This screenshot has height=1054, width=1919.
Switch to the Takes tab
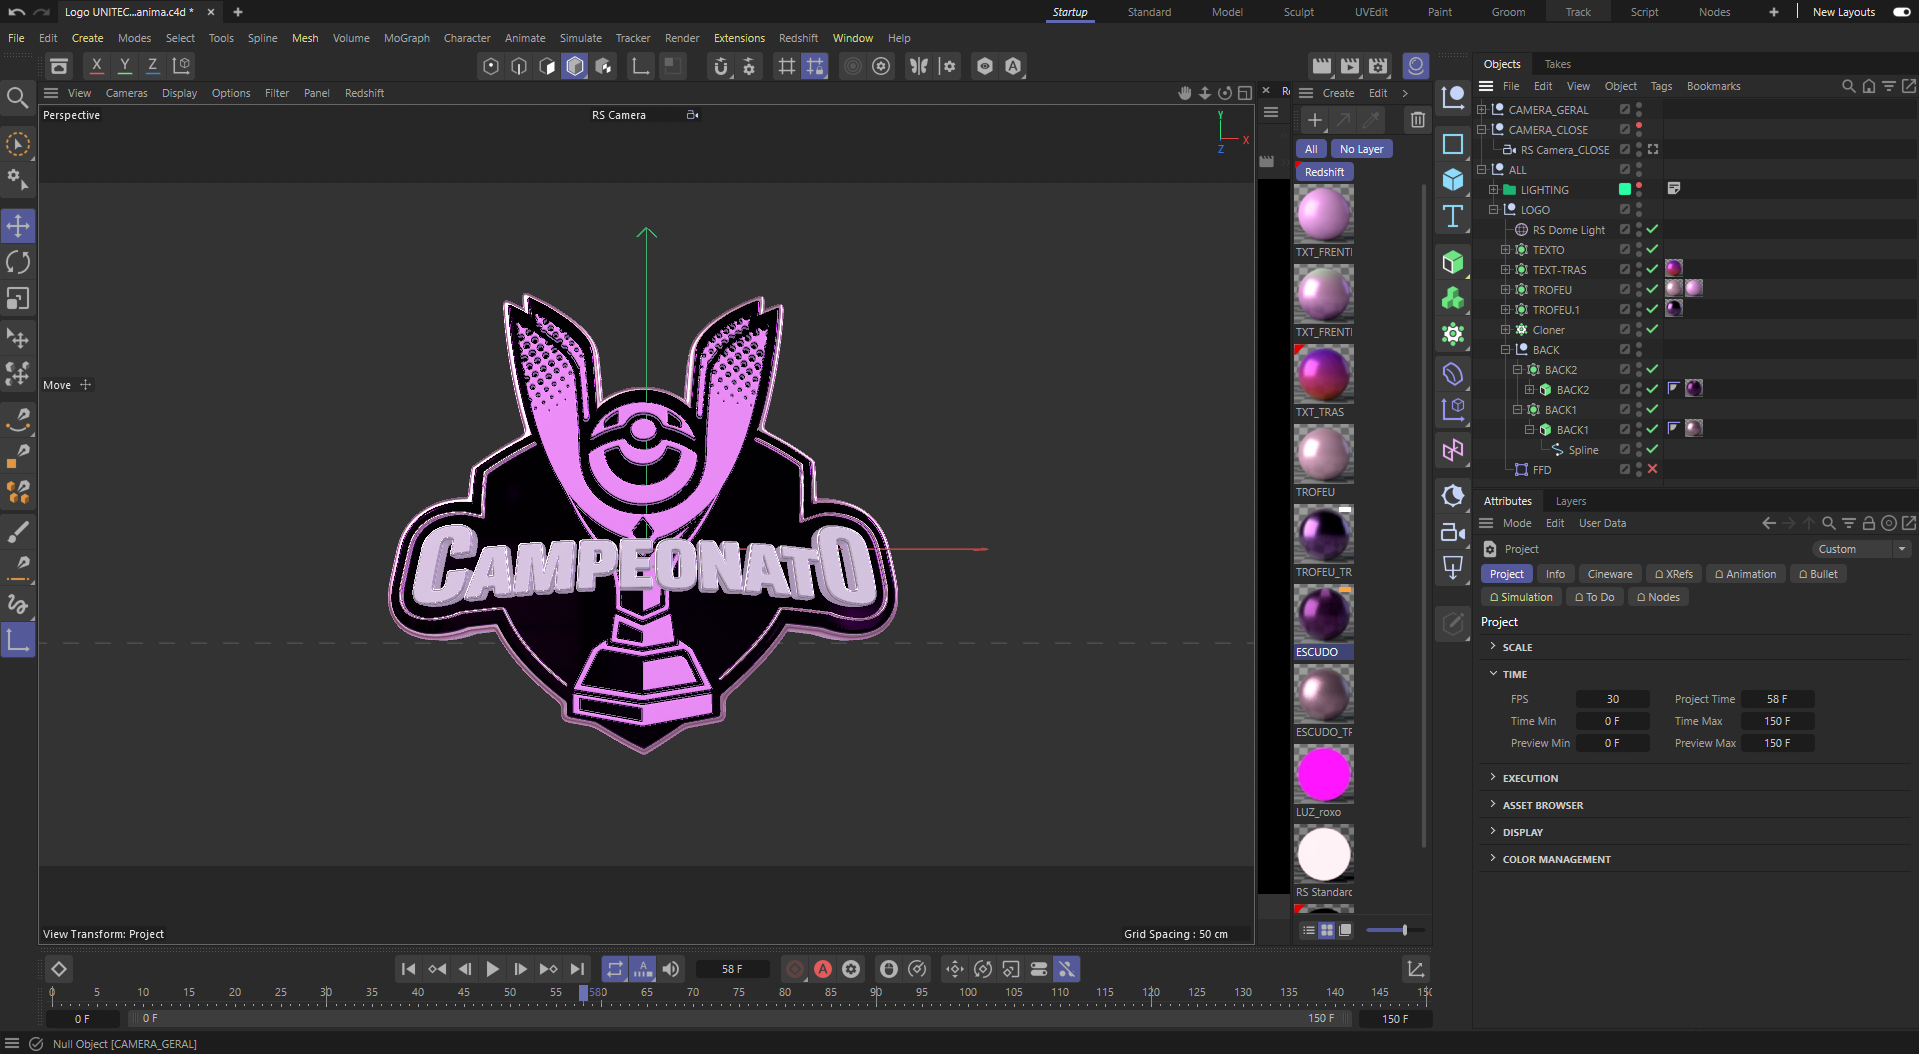point(1557,64)
